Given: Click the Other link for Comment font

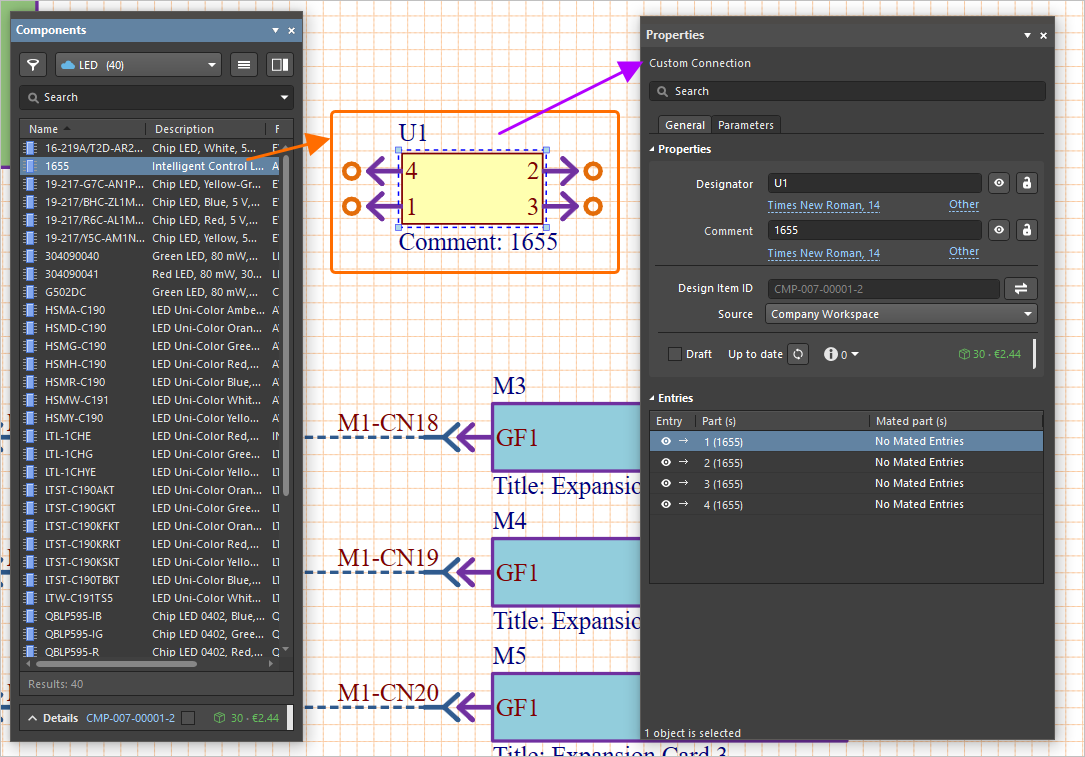Looking at the screenshot, I should point(964,252).
